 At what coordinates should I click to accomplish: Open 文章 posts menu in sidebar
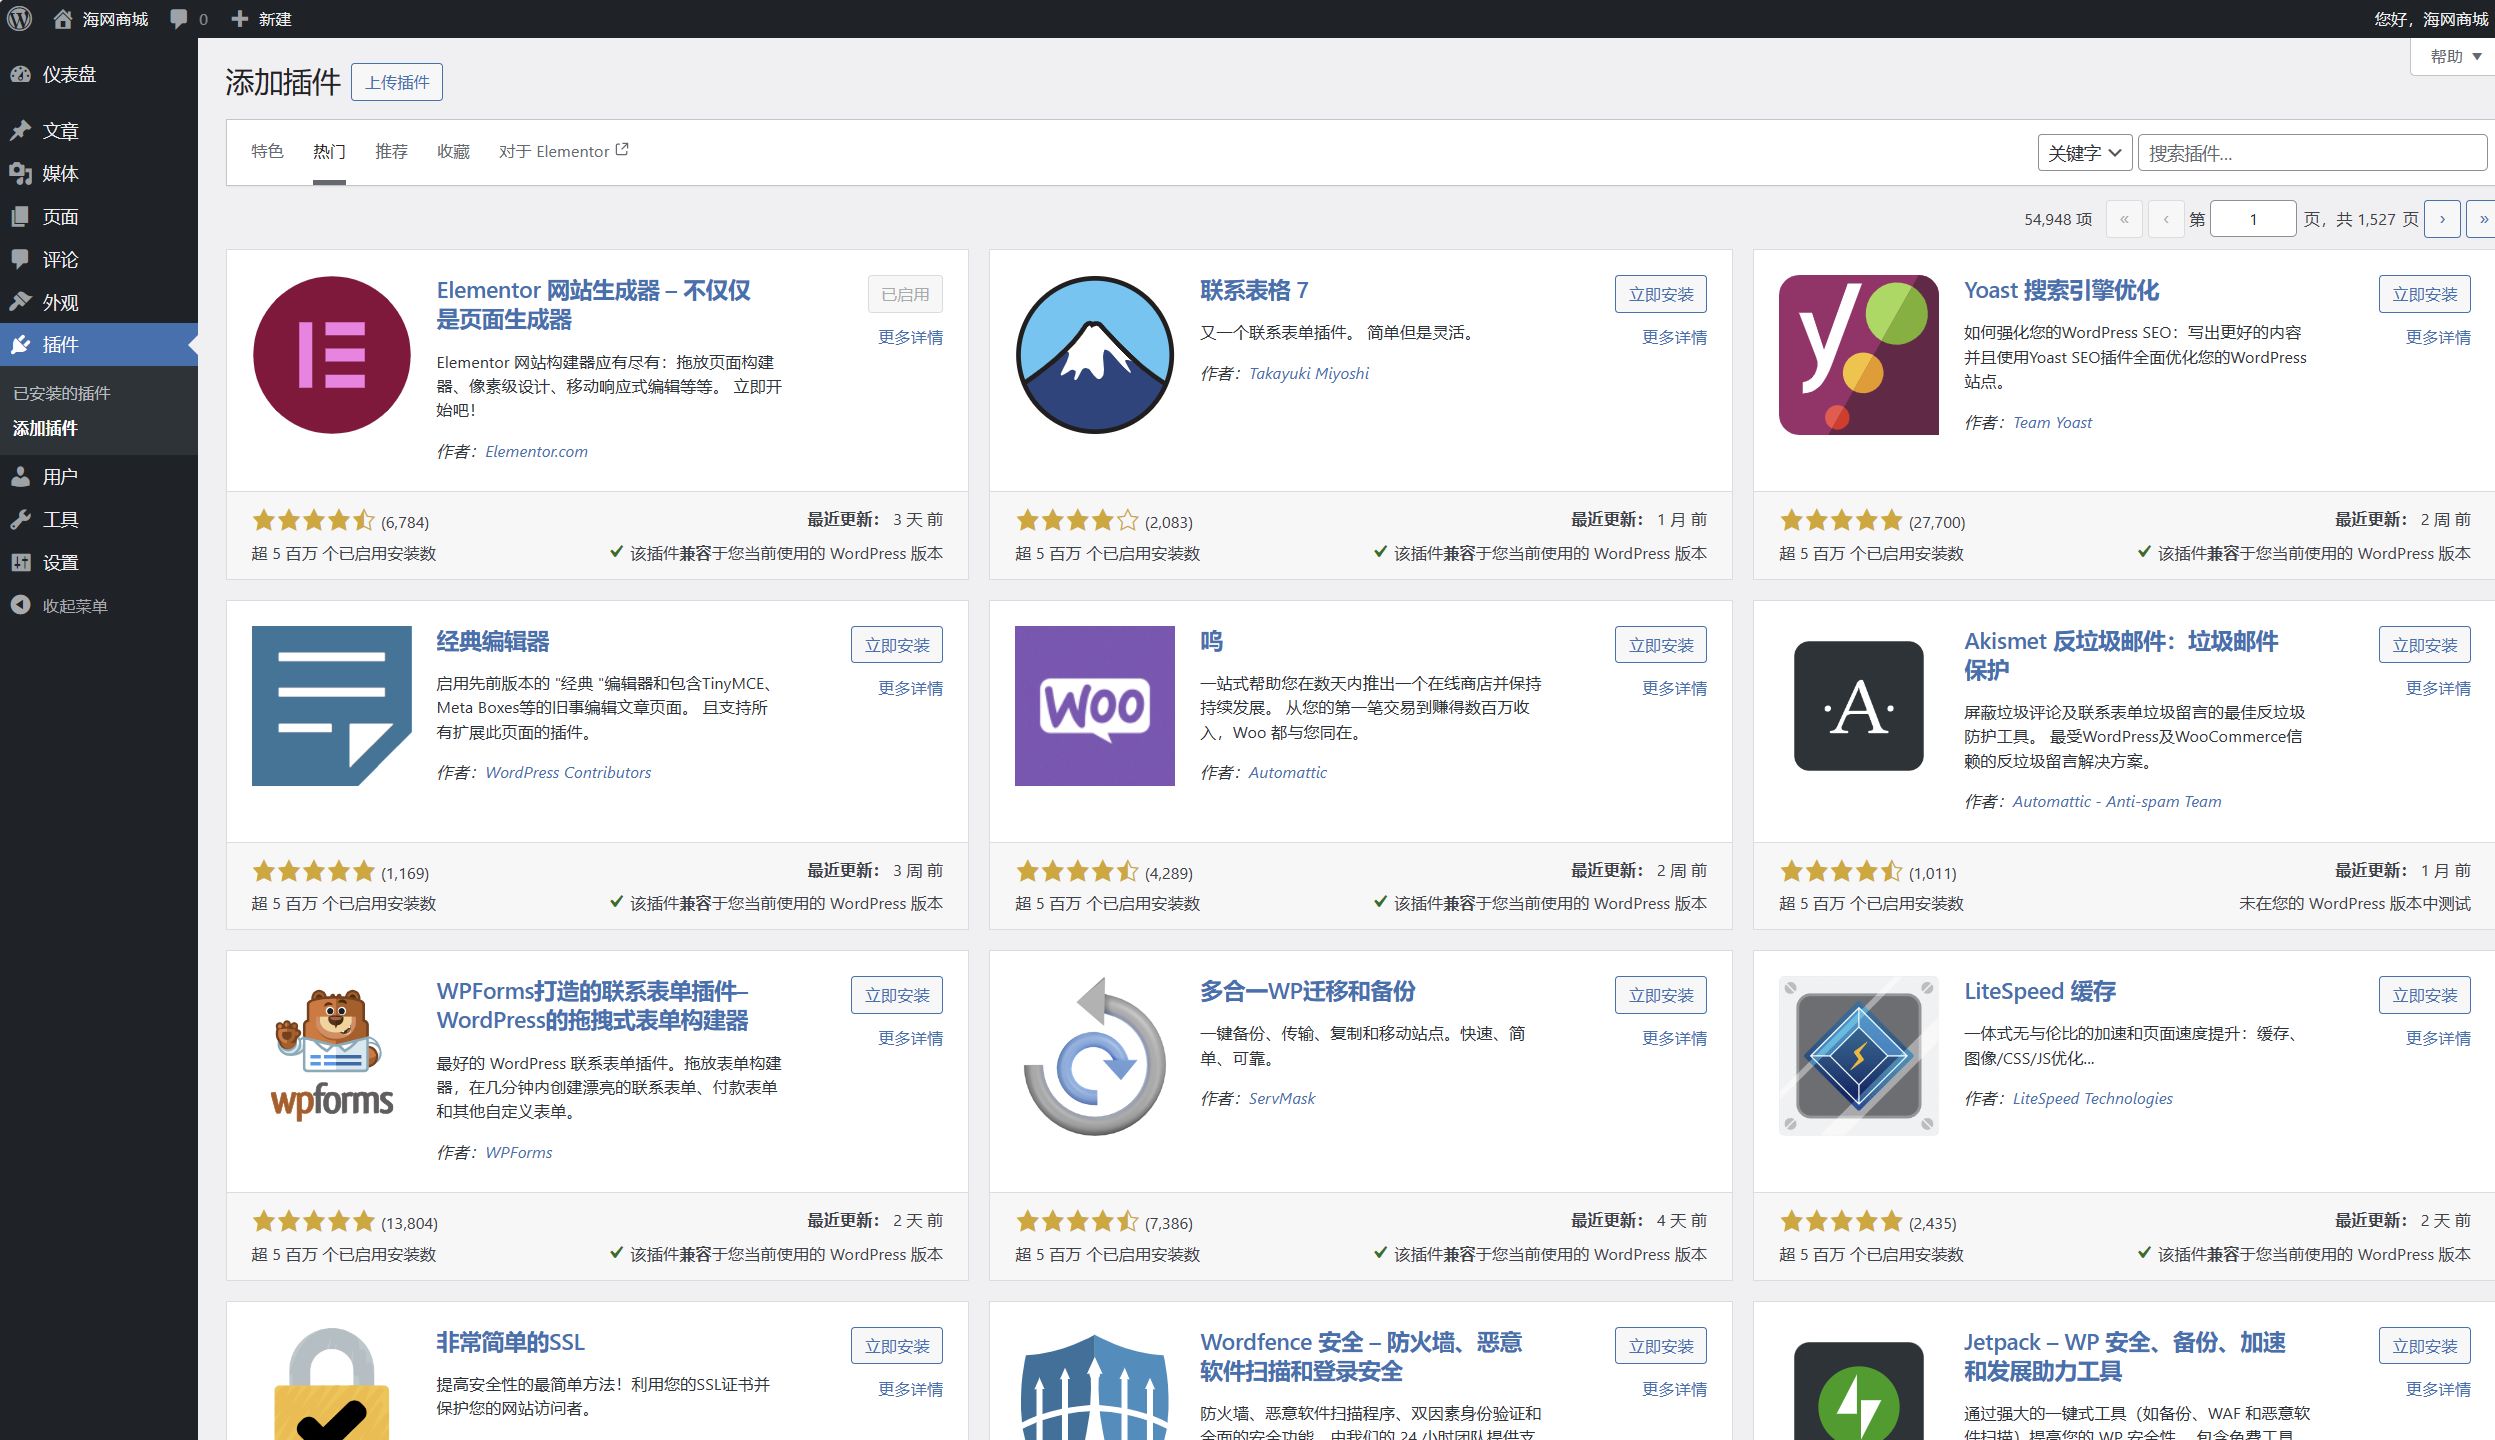99,131
